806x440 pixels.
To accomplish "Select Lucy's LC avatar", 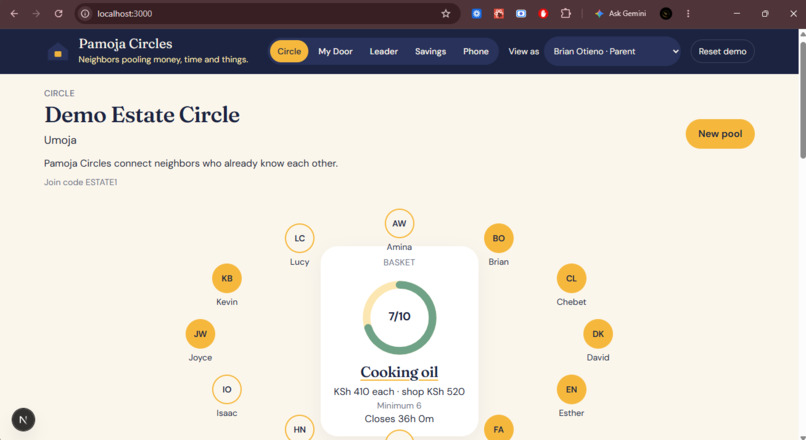I will click(x=300, y=239).
